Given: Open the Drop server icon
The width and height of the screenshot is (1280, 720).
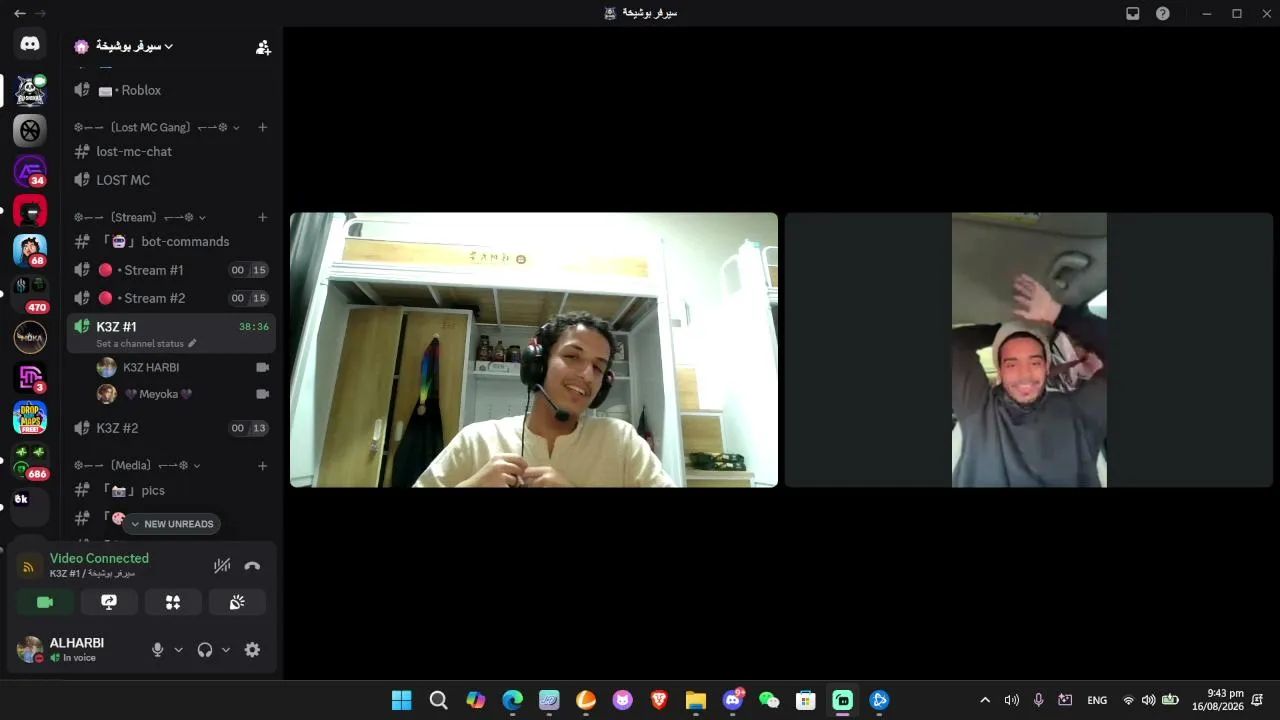Looking at the screenshot, I should pyautogui.click(x=30, y=417).
